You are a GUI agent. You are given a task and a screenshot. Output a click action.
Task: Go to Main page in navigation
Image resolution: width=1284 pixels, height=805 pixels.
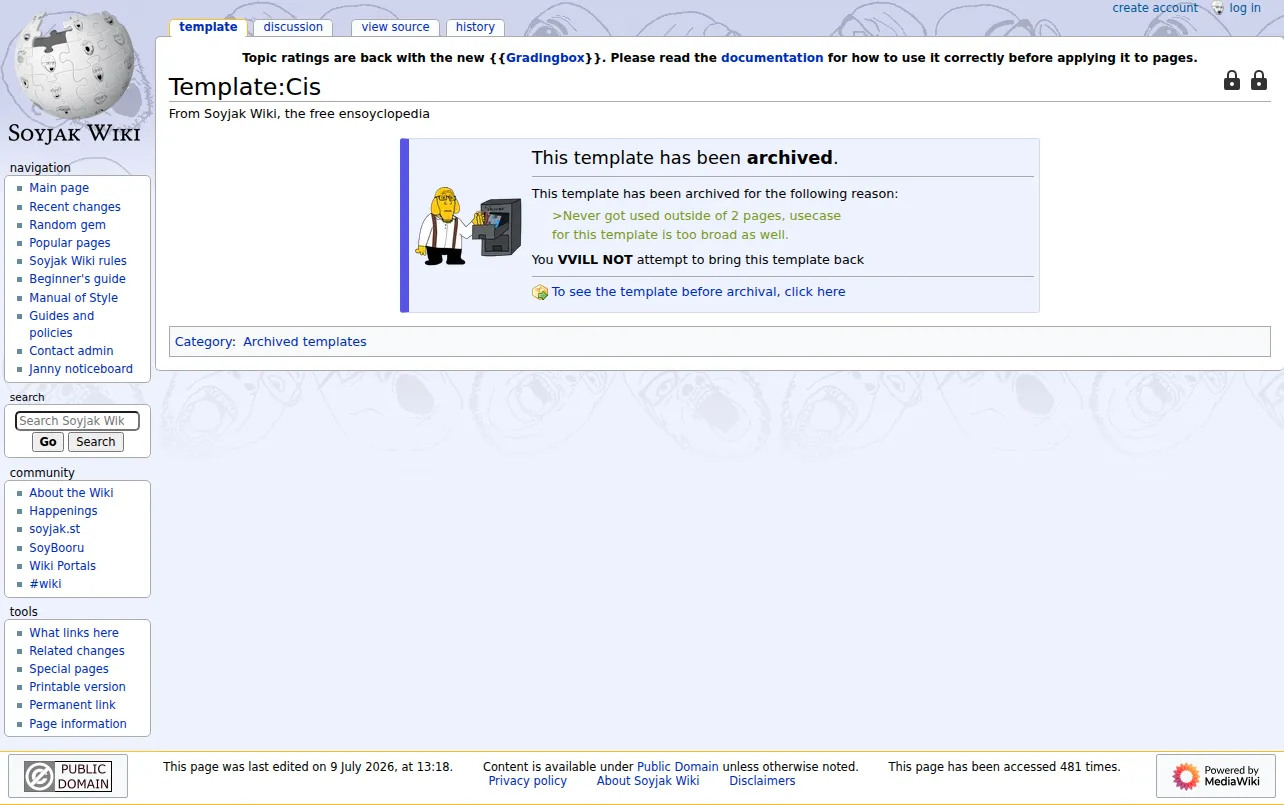click(x=59, y=188)
